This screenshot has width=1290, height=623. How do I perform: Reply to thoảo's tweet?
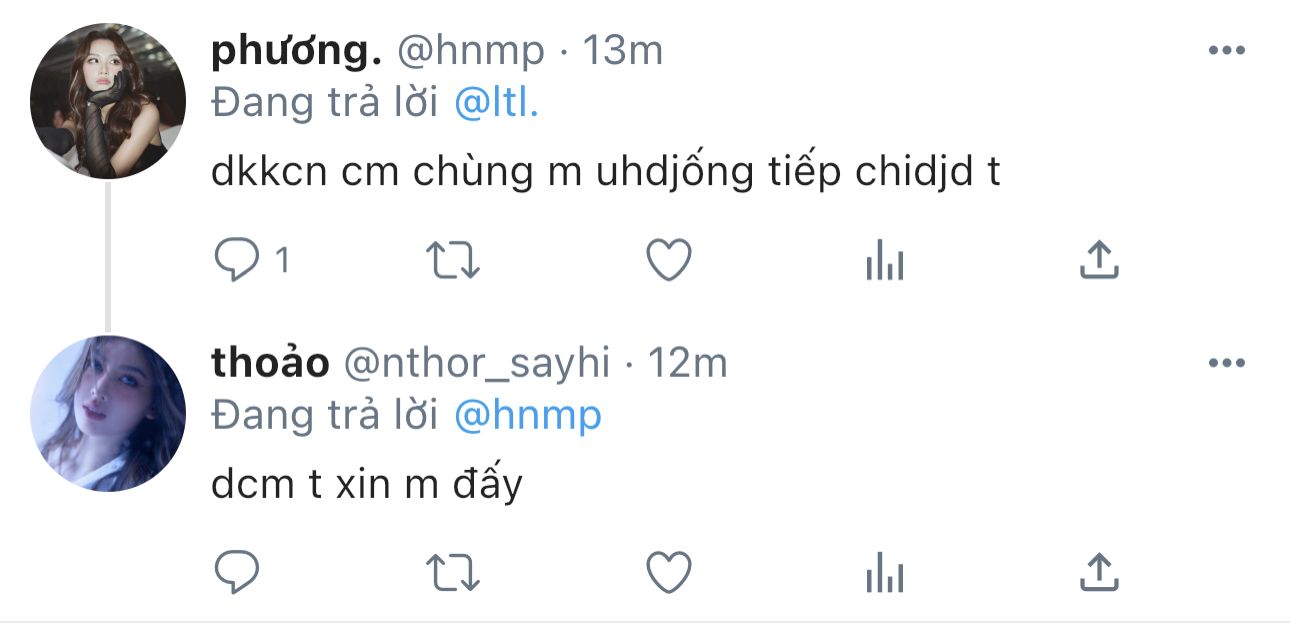(x=238, y=573)
